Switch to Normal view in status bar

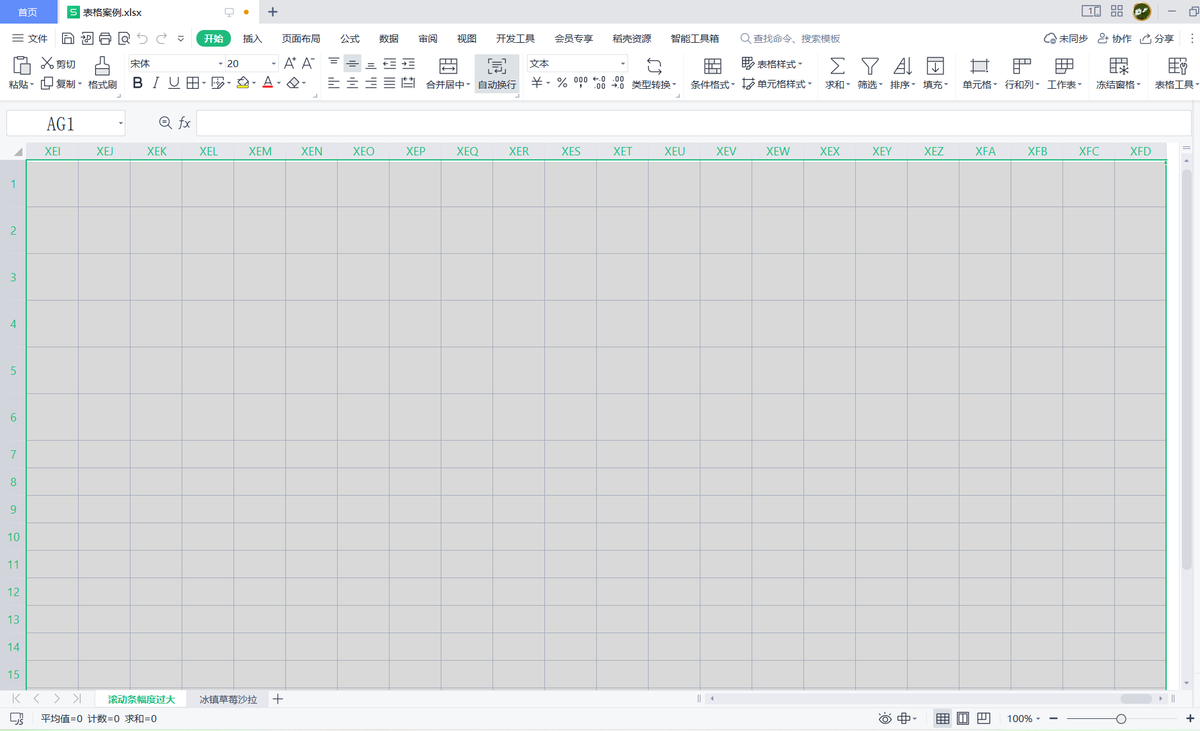pos(943,719)
